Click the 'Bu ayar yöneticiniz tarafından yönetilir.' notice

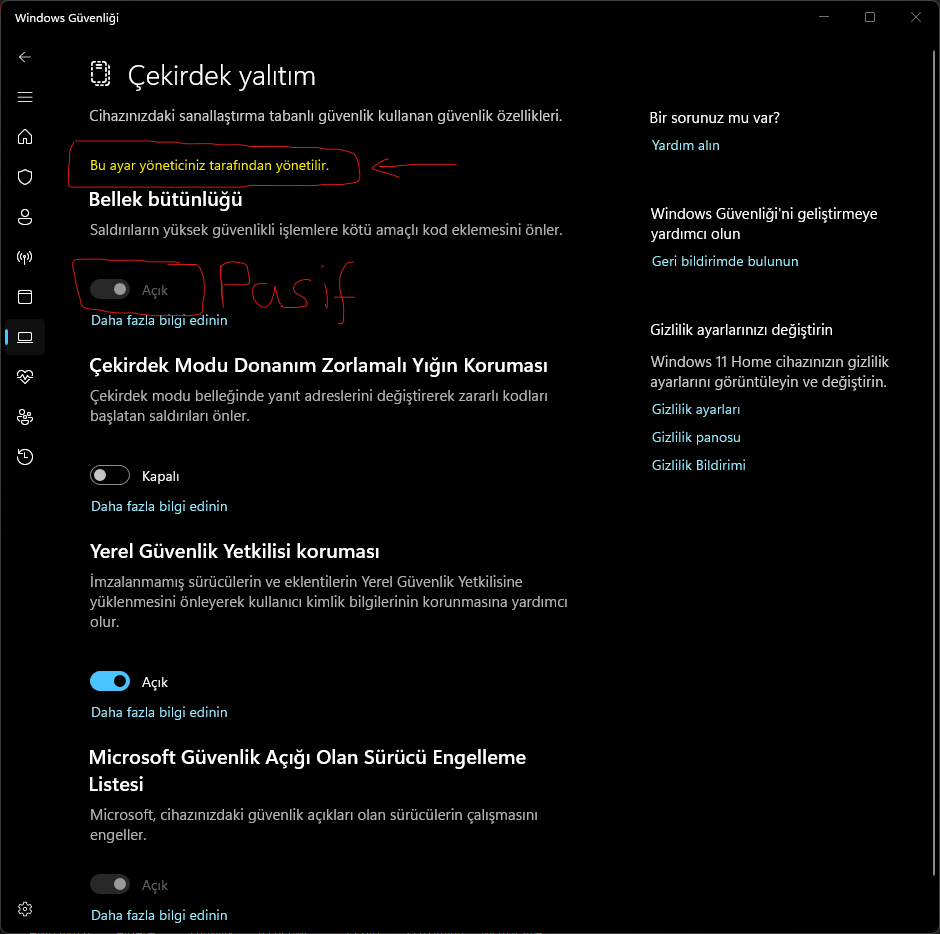tap(209, 165)
